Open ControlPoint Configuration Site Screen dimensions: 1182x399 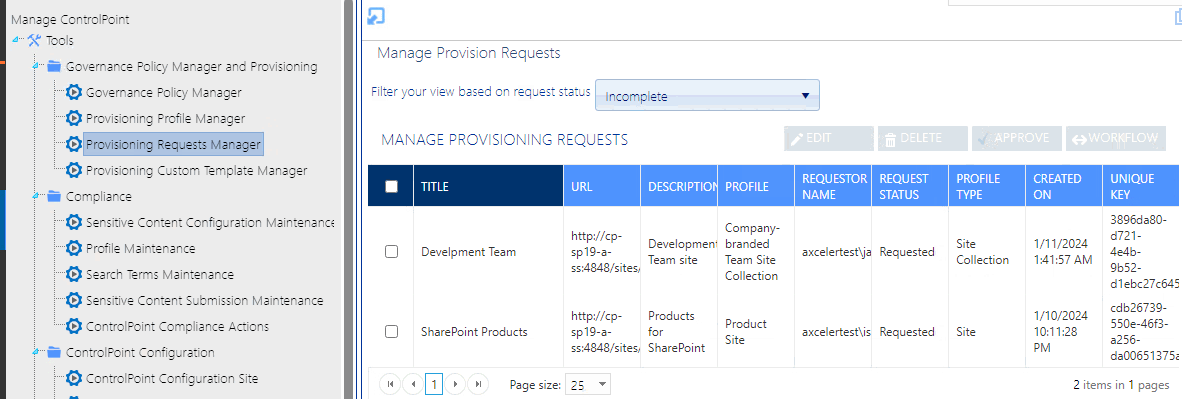172,379
